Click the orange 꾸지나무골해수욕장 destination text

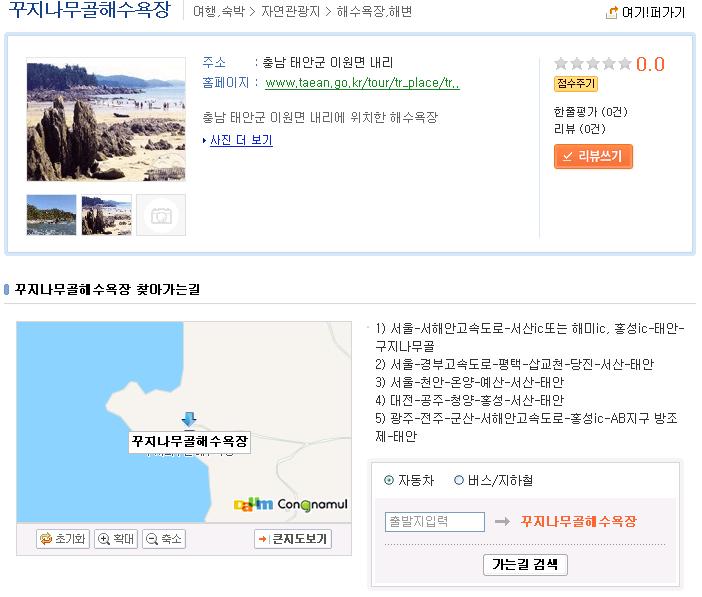(578, 521)
